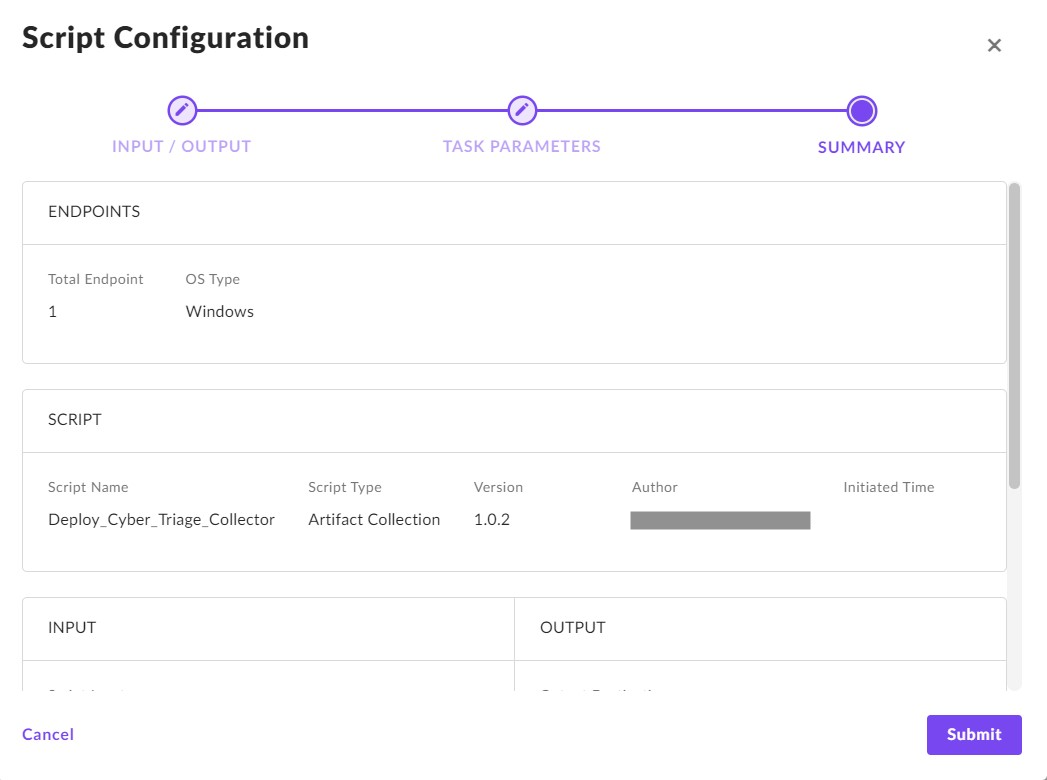Screen dimensions: 1047x780
Task: Click the vertical scrollbar in summary panel
Action: (x=1014, y=335)
